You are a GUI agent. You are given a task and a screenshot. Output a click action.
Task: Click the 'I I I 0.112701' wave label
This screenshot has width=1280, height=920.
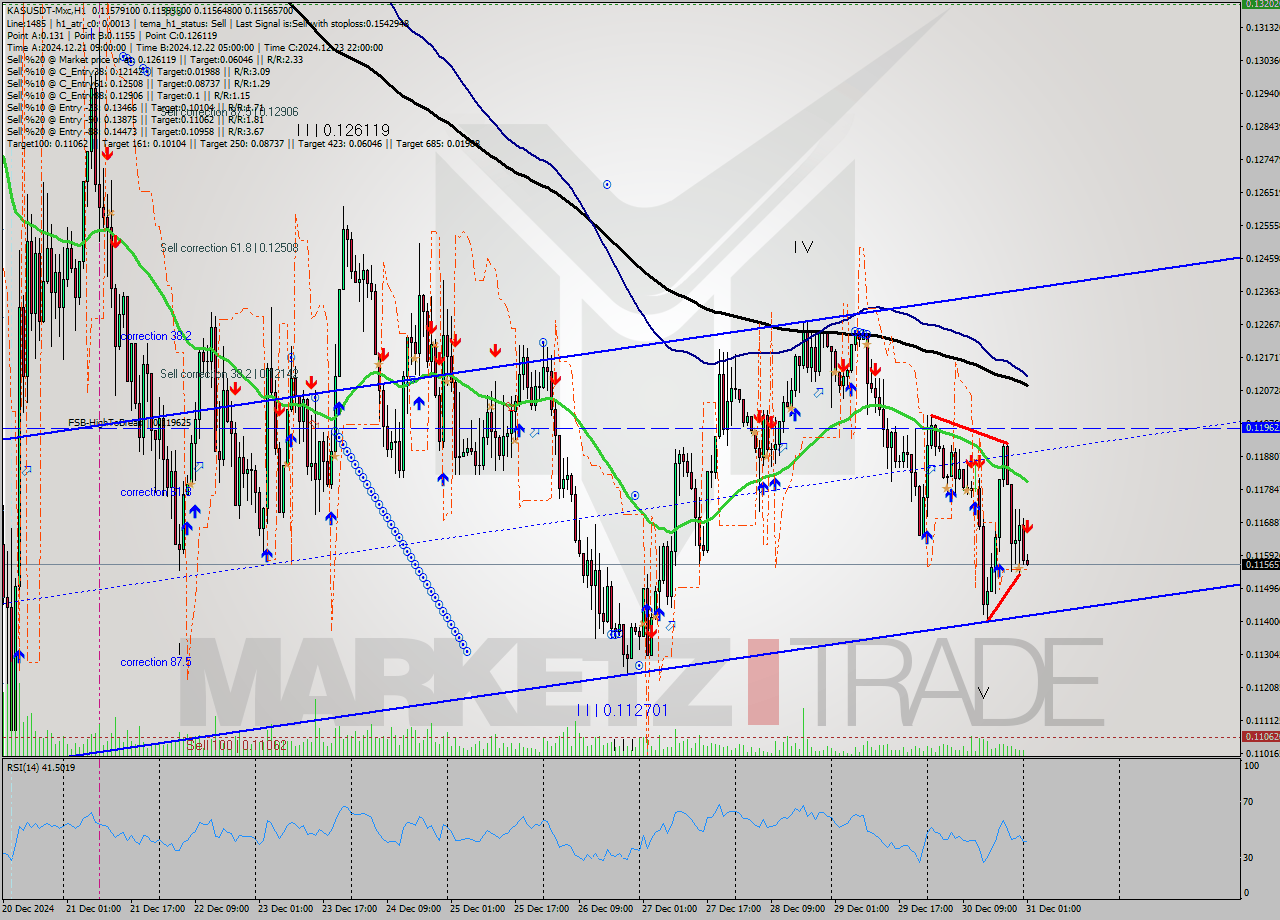point(622,711)
